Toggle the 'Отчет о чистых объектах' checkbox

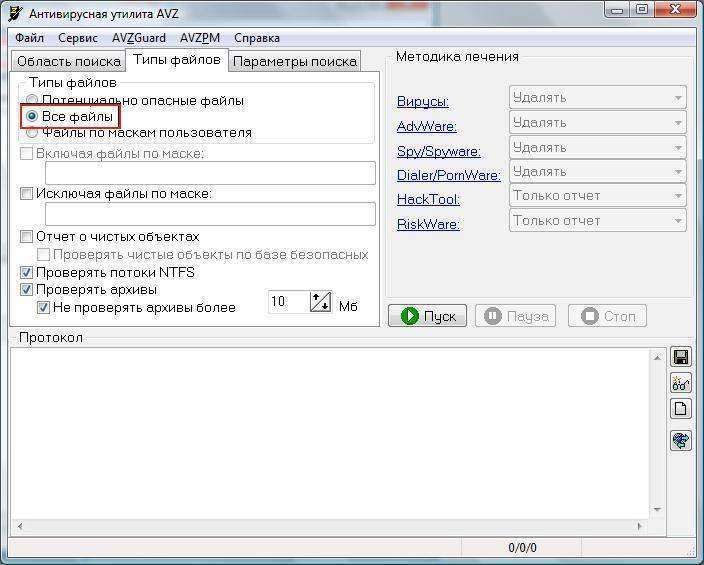pos(27,237)
